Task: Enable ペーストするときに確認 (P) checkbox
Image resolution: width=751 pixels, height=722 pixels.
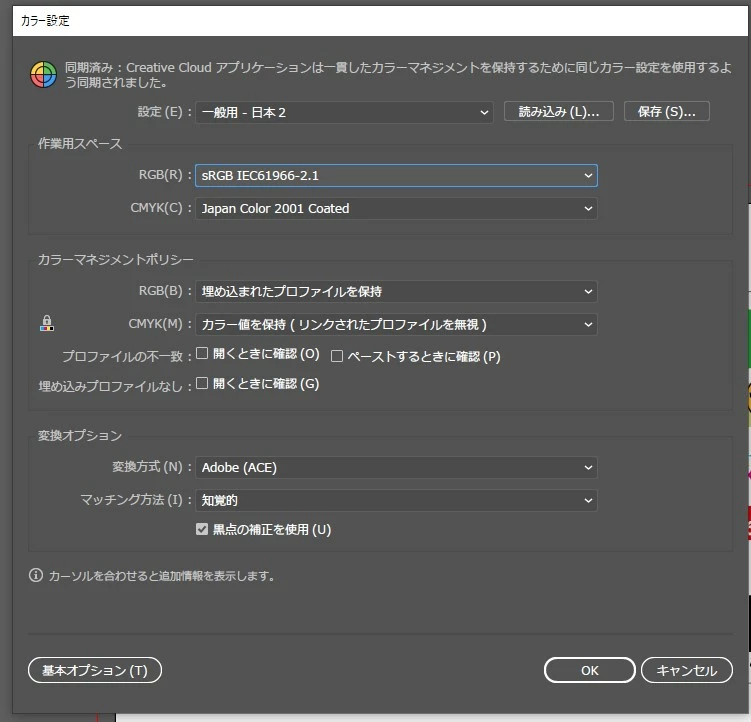Action: coord(337,356)
